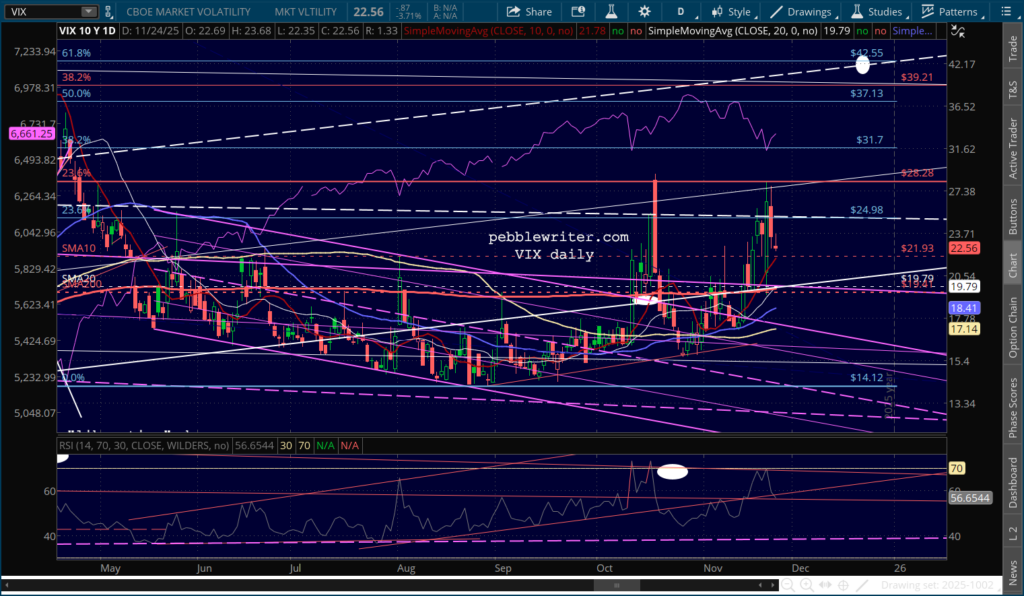Click the far-left scrollbar arrow
The image size is (1024, 596).
pos(7,585)
